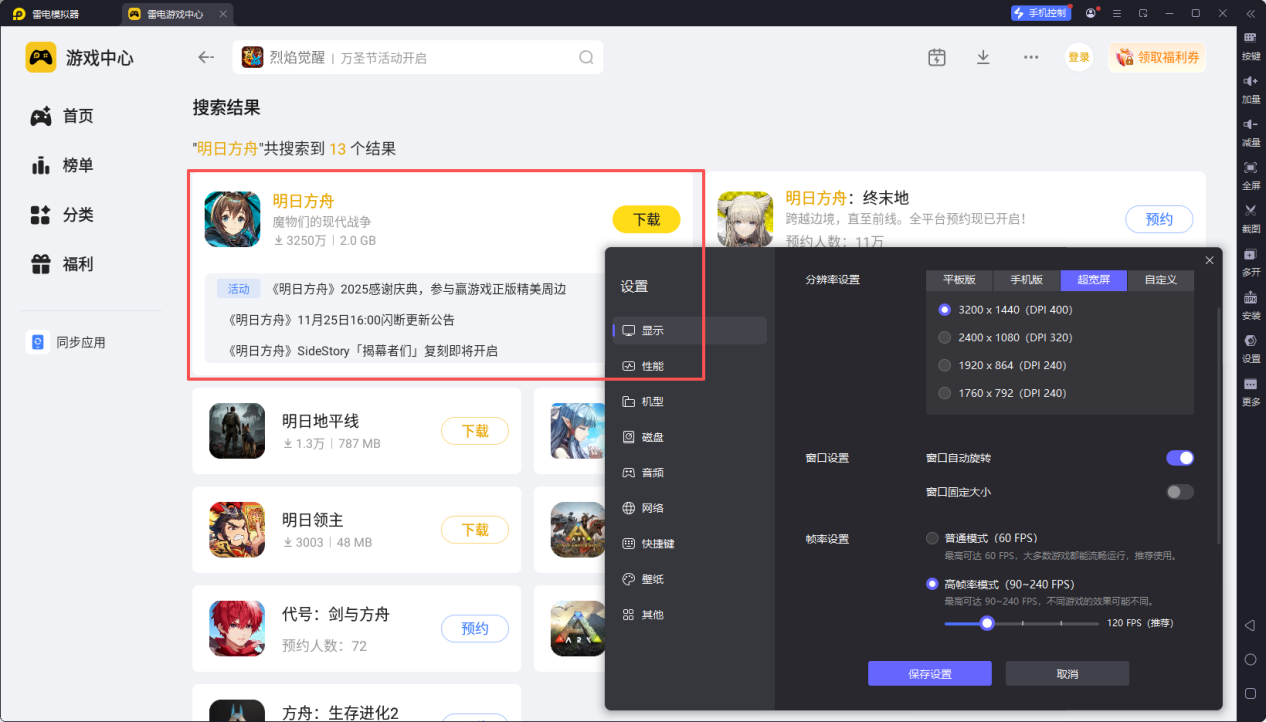Download 明日方舟 from the search results
The height and width of the screenshot is (722, 1266).
pyautogui.click(x=646, y=219)
